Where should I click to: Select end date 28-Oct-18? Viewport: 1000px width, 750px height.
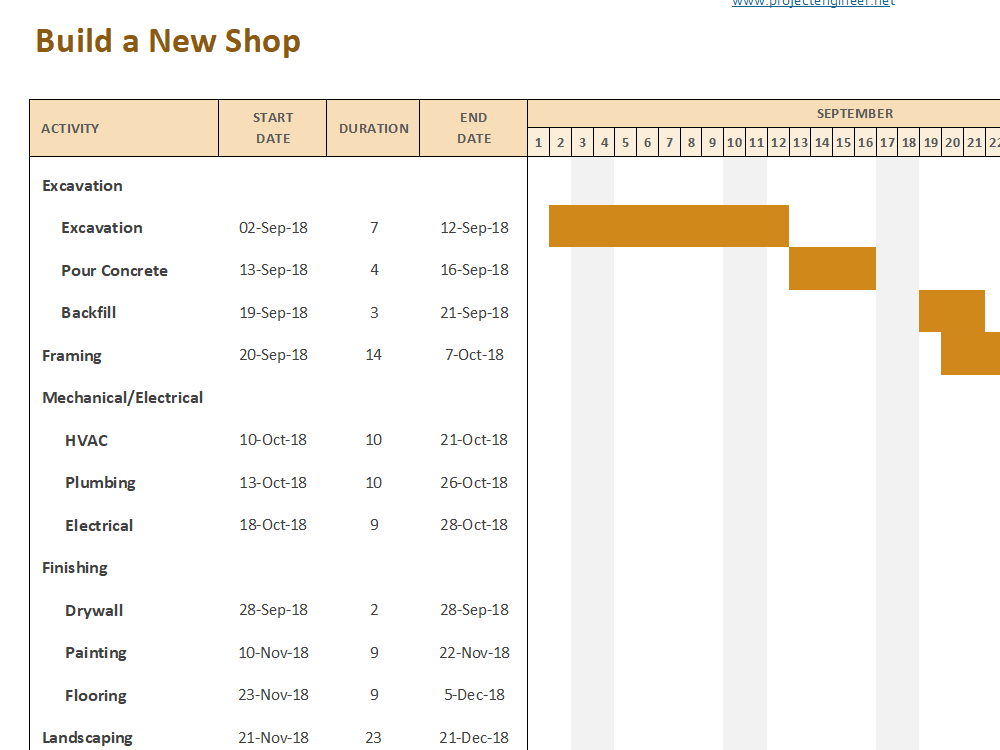(474, 524)
